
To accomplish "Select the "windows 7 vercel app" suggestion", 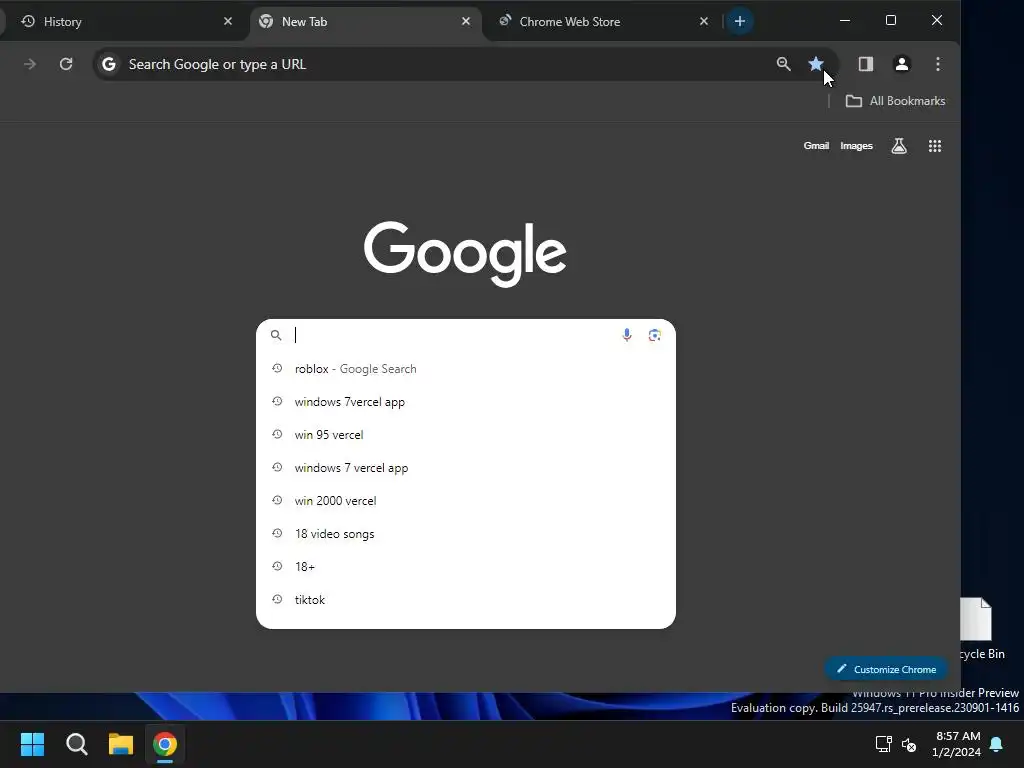I will (466, 468).
